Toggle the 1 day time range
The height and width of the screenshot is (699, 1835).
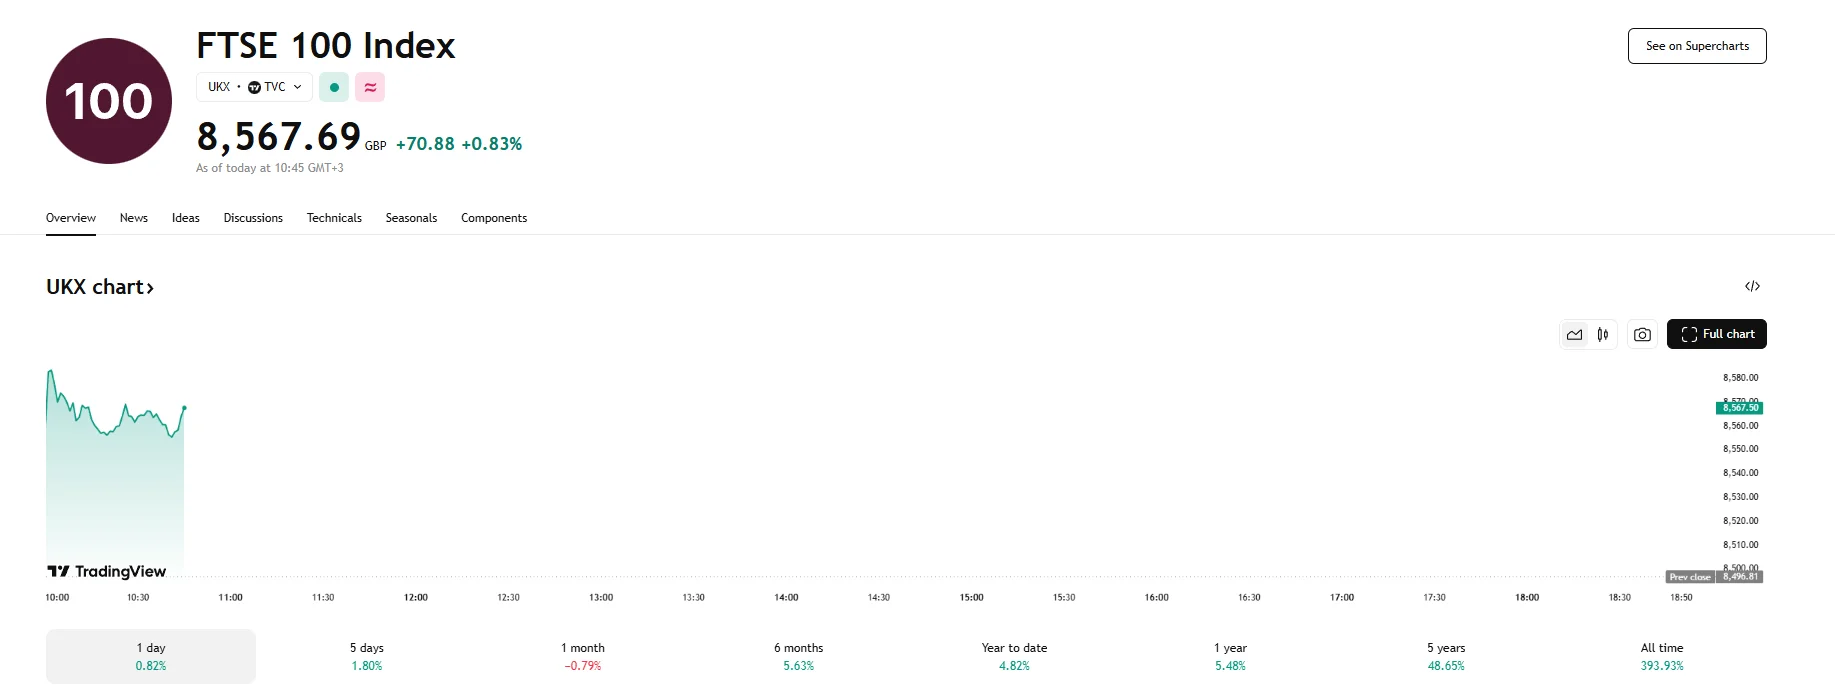click(149, 656)
